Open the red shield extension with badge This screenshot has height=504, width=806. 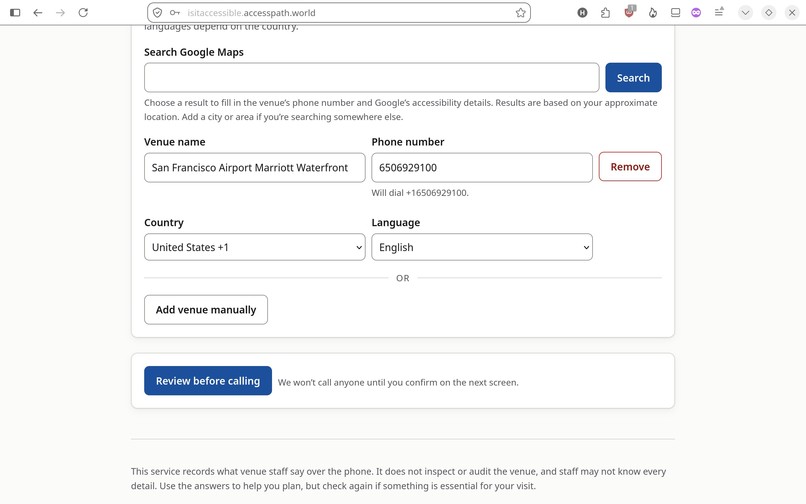coord(629,12)
